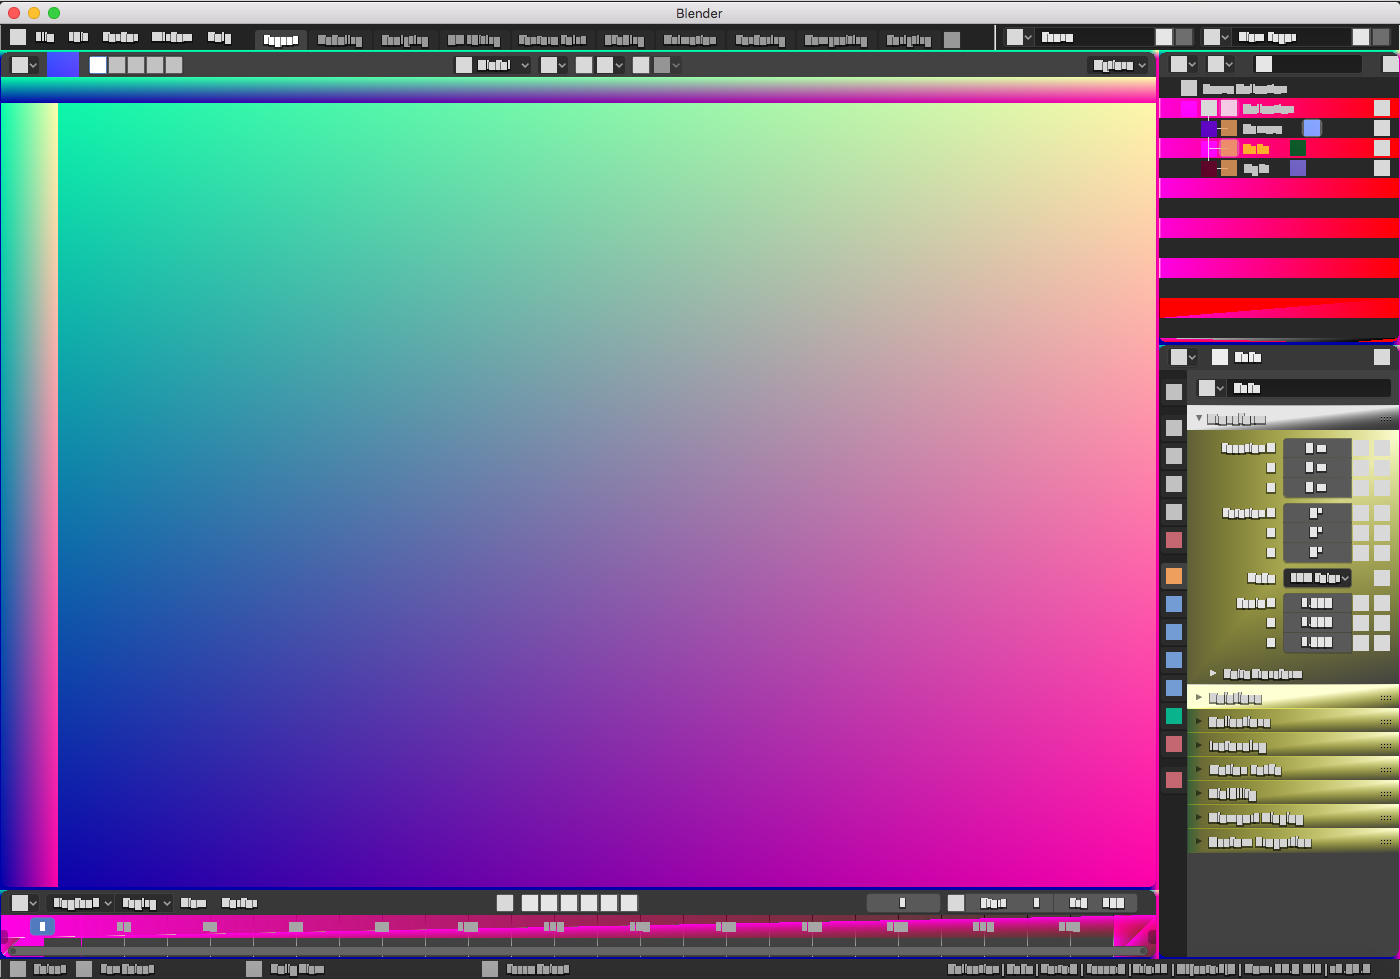Open the Output properties tab
The image size is (1400, 979).
[1174, 456]
